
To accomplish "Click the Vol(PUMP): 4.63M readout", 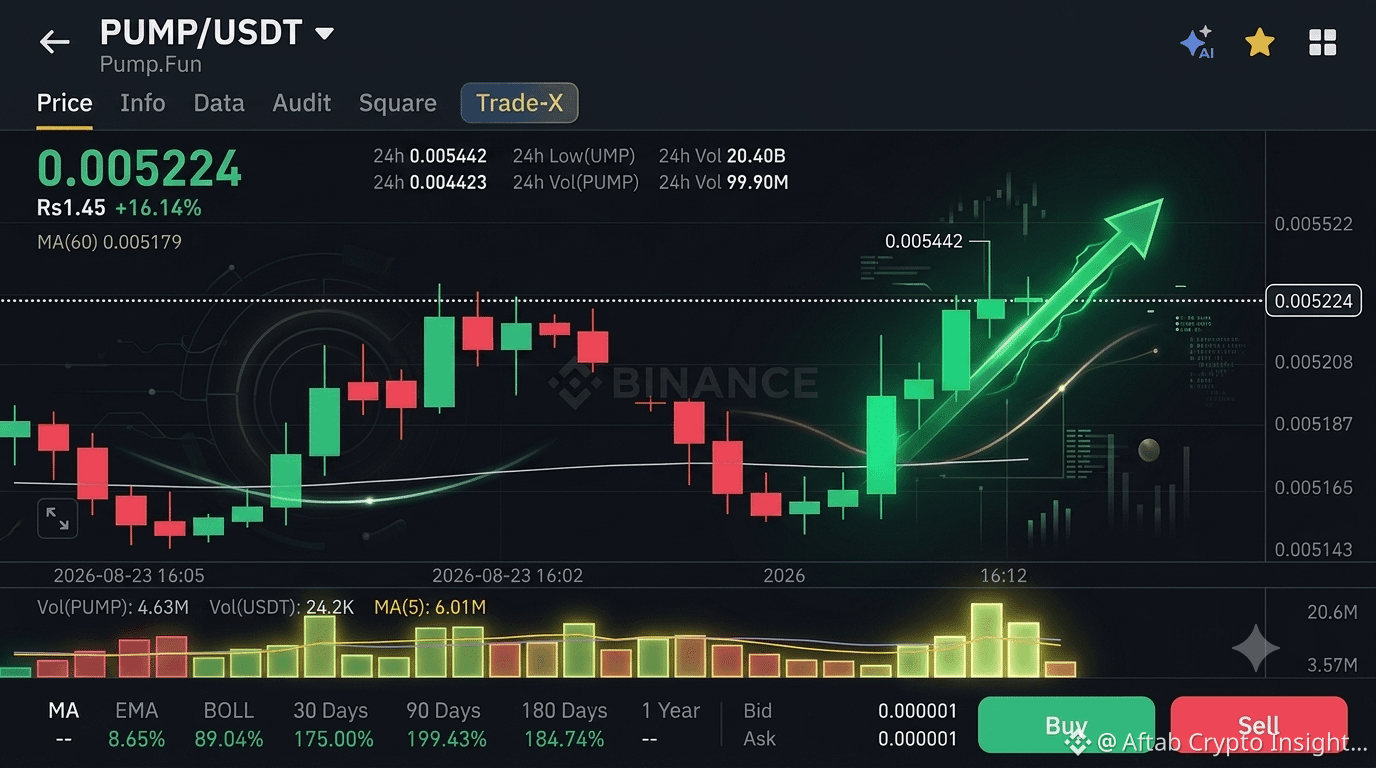I will pyautogui.click(x=113, y=607).
